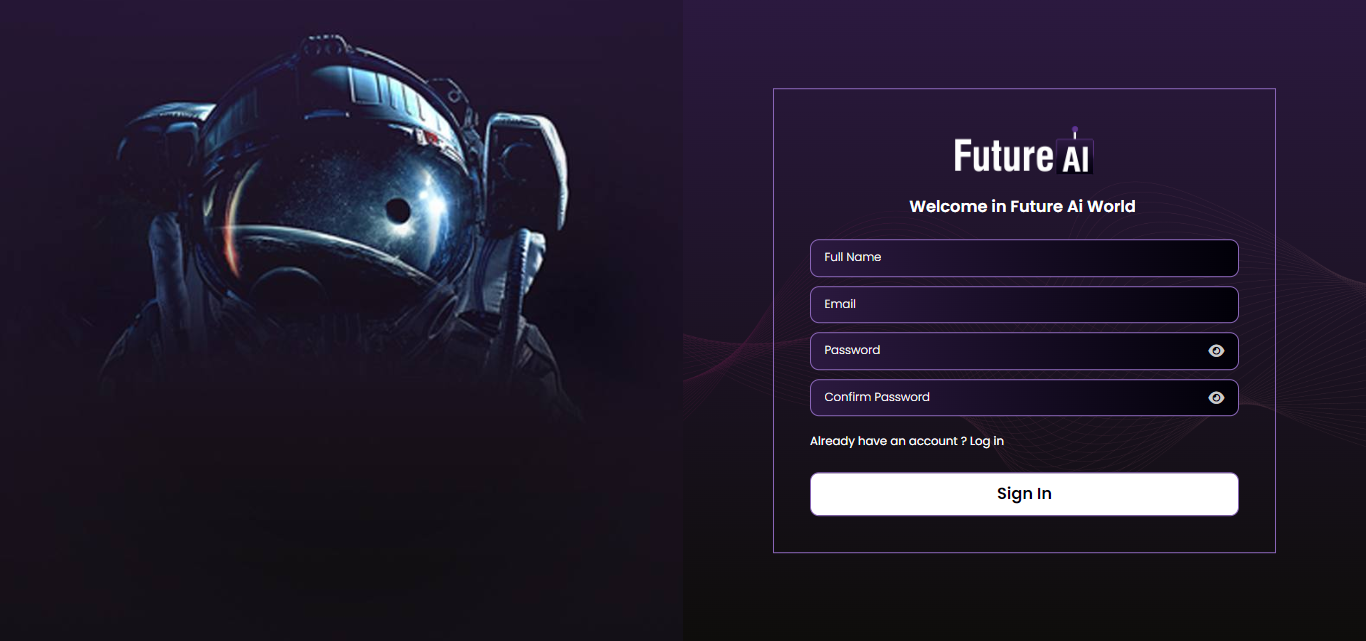The height and width of the screenshot is (641, 1366).
Task: Click the Already have an account text
Action: pos(884,440)
